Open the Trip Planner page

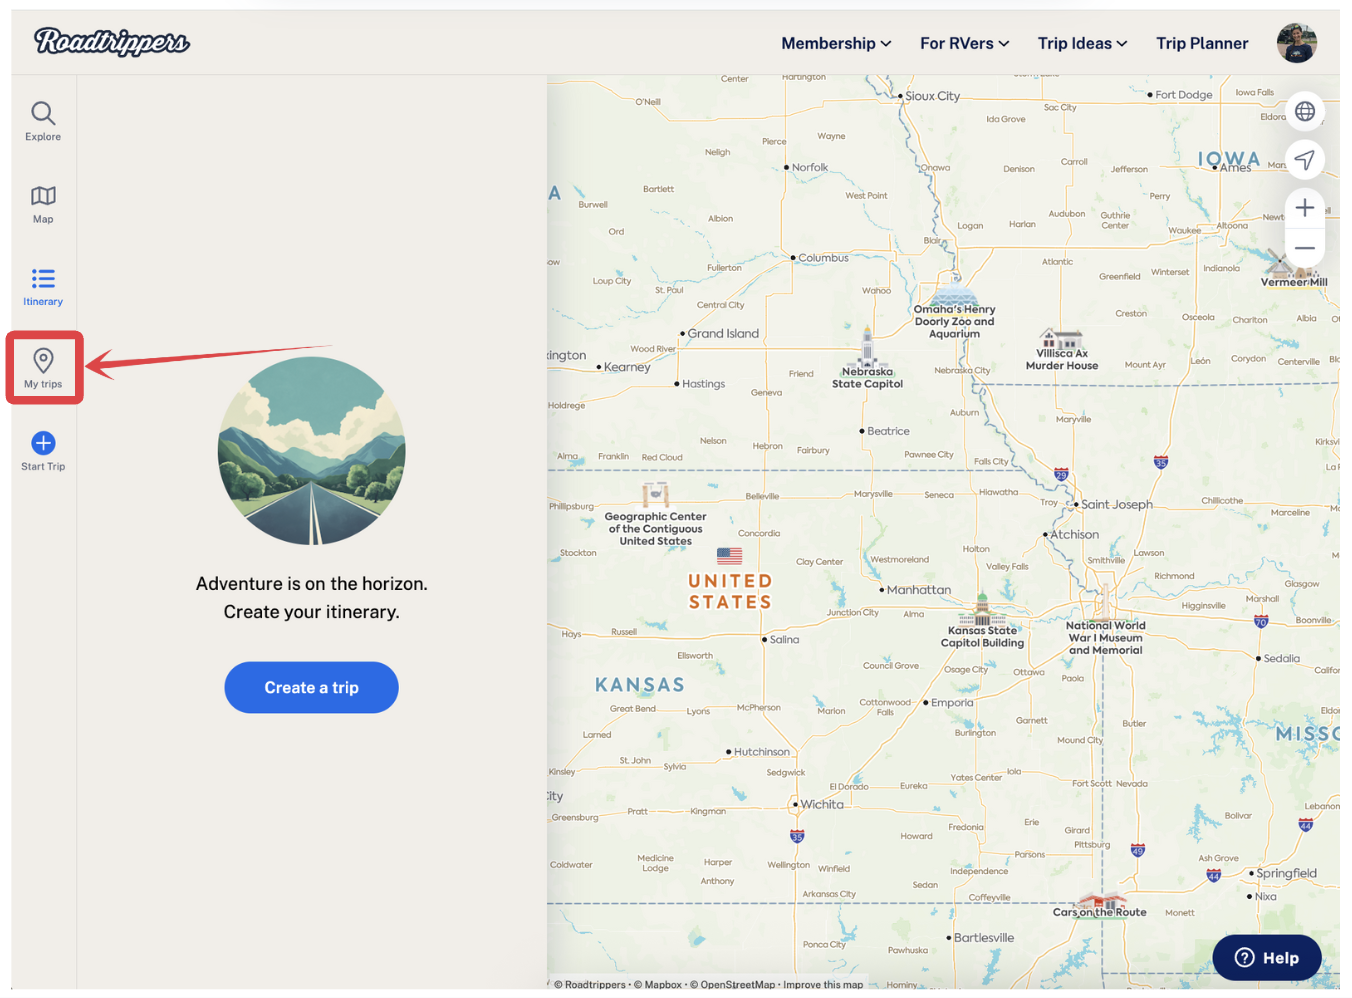tap(1202, 43)
